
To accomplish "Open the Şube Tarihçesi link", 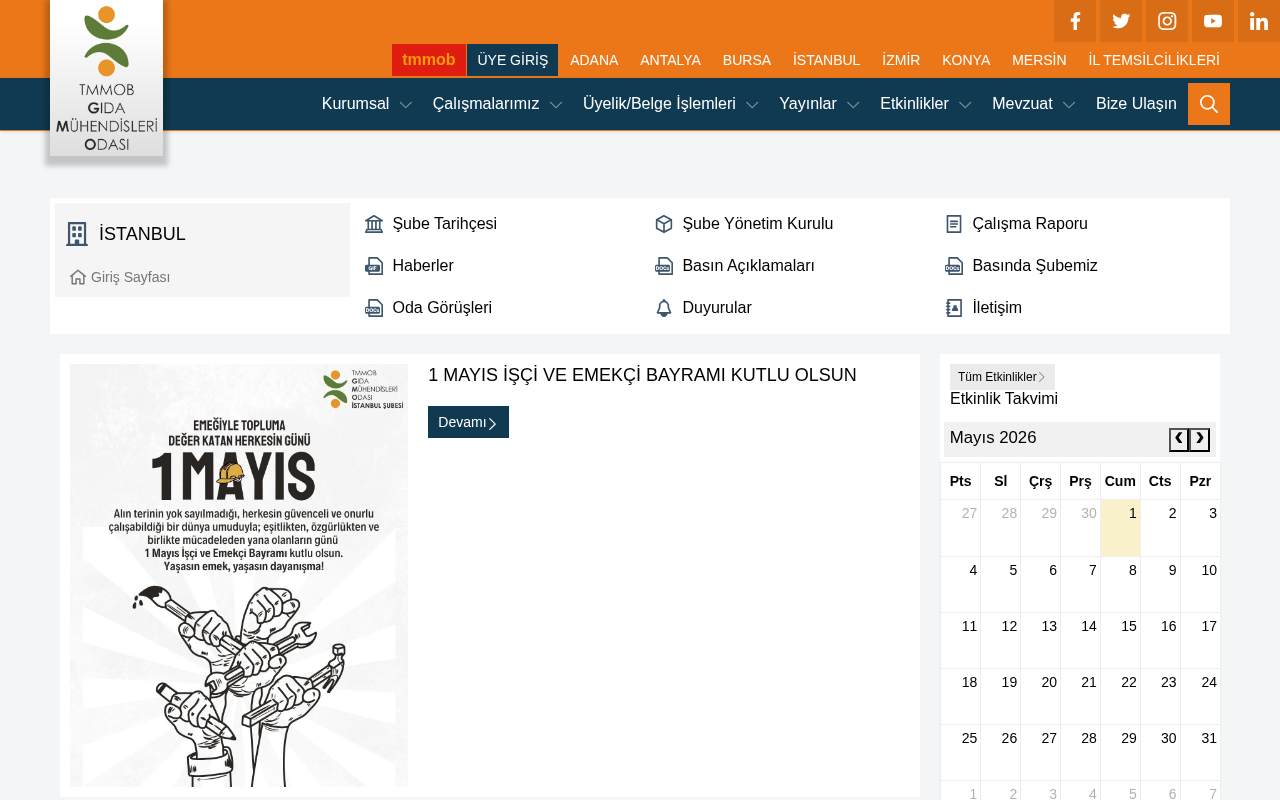I will point(445,224).
